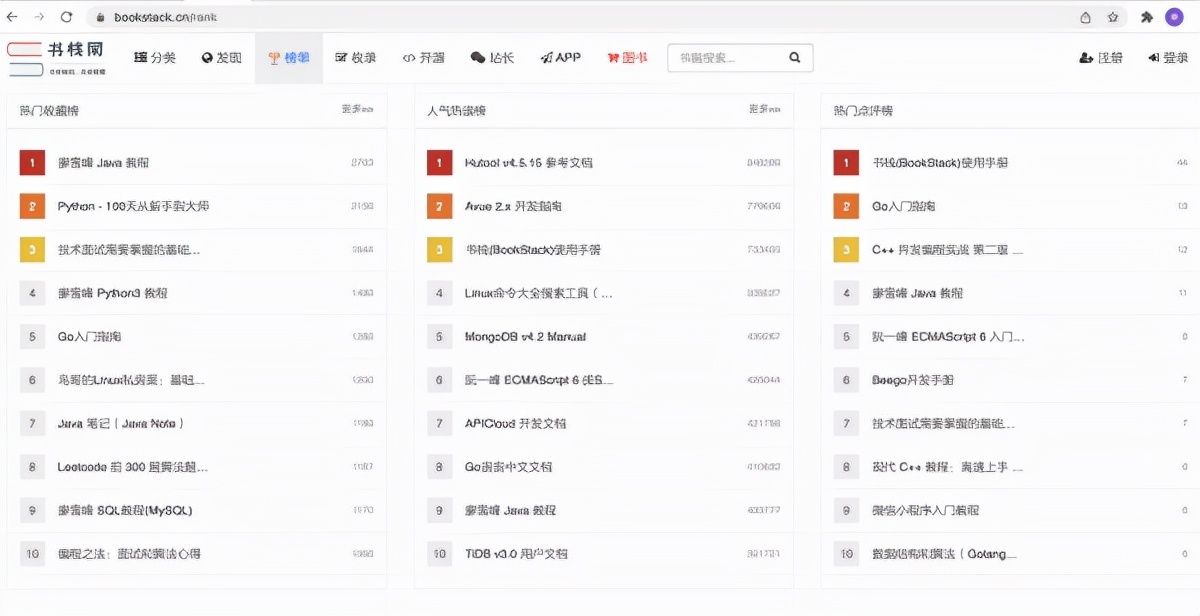Switch to the 榜单 tab
The width and height of the screenshot is (1200, 616).
click(x=289, y=58)
